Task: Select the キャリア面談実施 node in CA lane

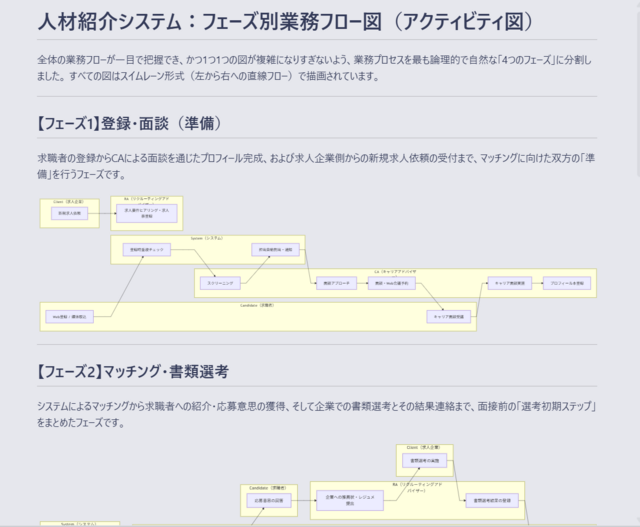Action: click(x=510, y=283)
